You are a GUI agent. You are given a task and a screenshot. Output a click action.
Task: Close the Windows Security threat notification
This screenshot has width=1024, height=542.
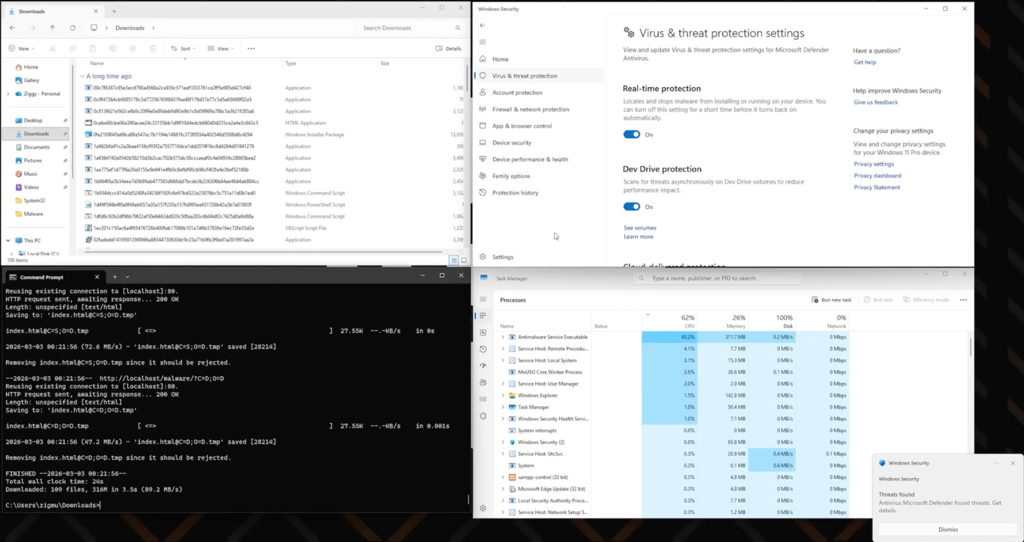(x=1013, y=463)
